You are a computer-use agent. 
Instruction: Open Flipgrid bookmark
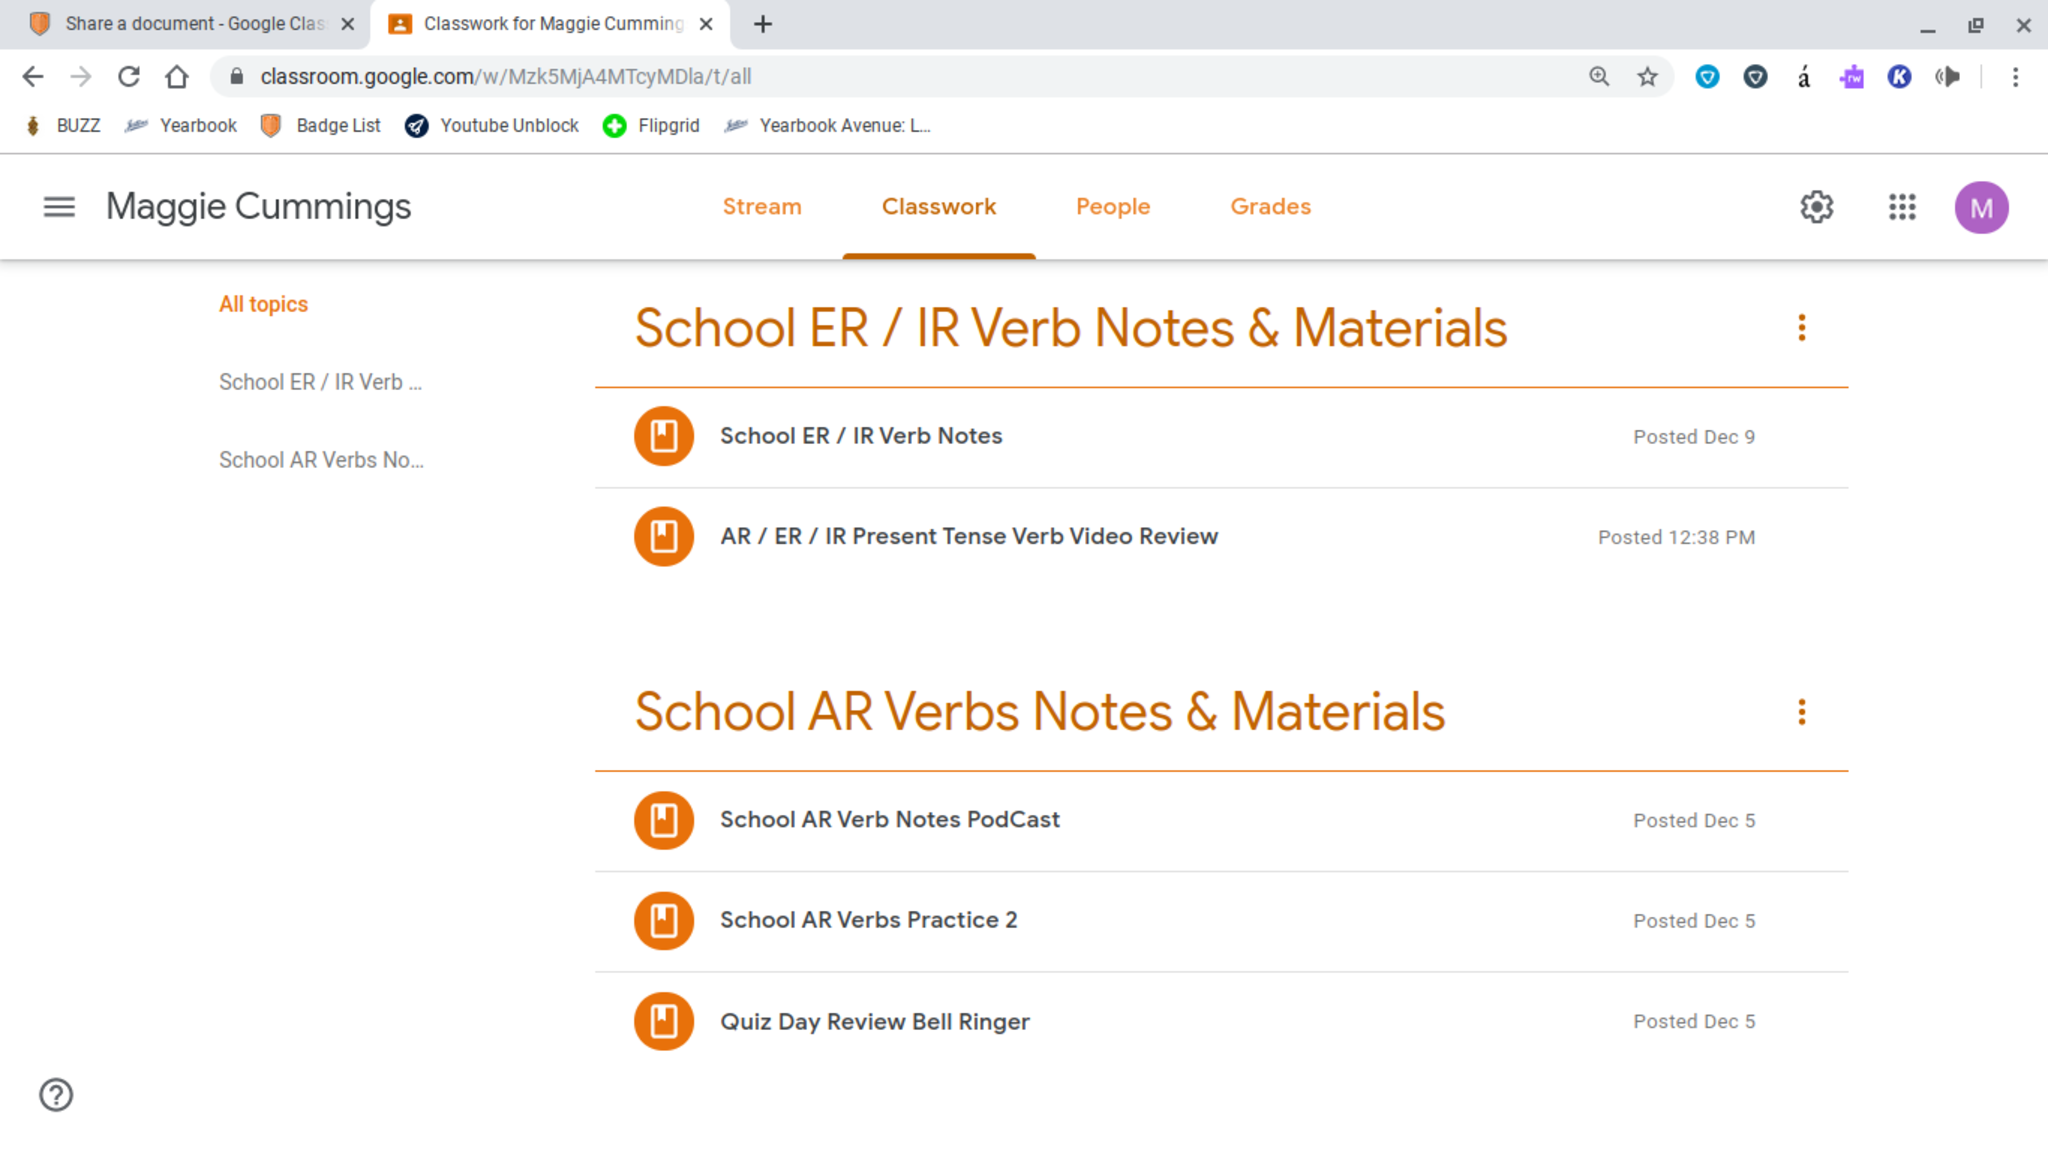(651, 126)
